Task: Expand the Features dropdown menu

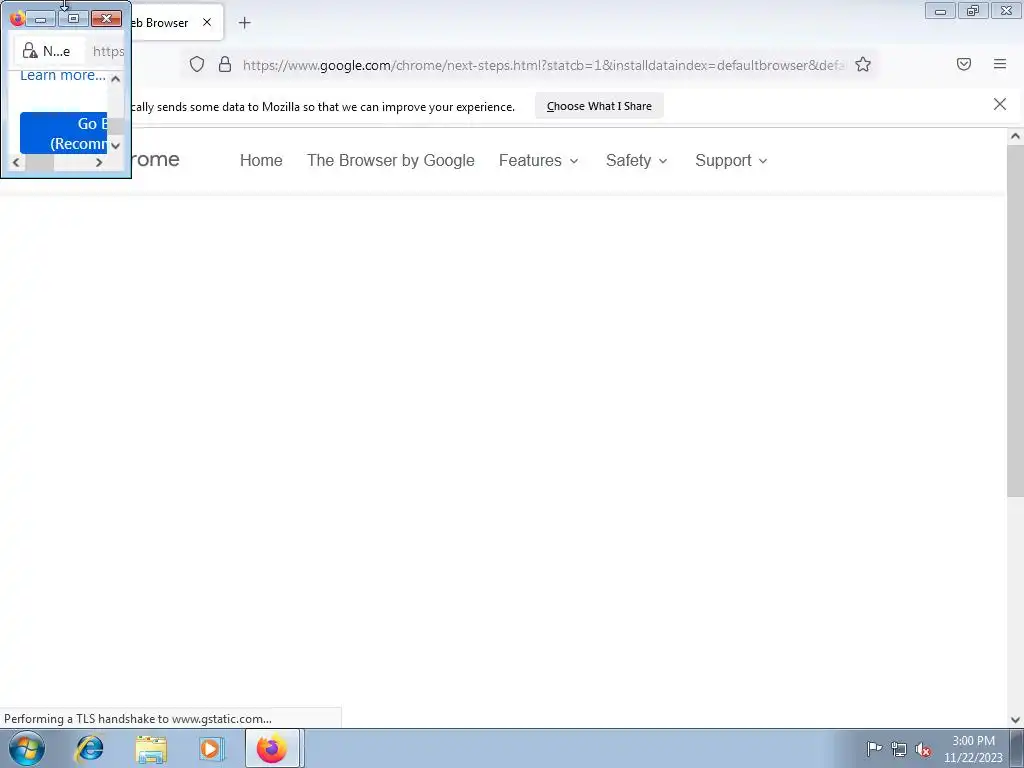Action: (538, 161)
